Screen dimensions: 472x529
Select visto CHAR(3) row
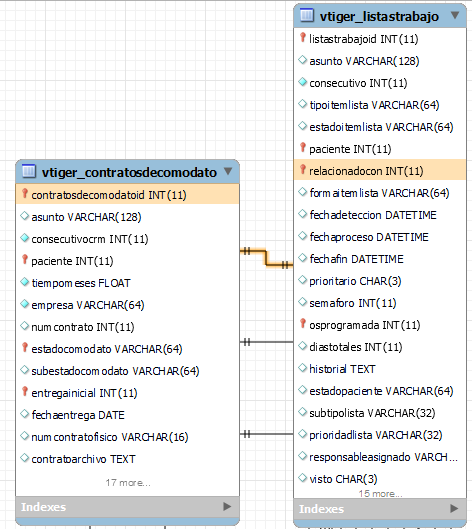380,479
